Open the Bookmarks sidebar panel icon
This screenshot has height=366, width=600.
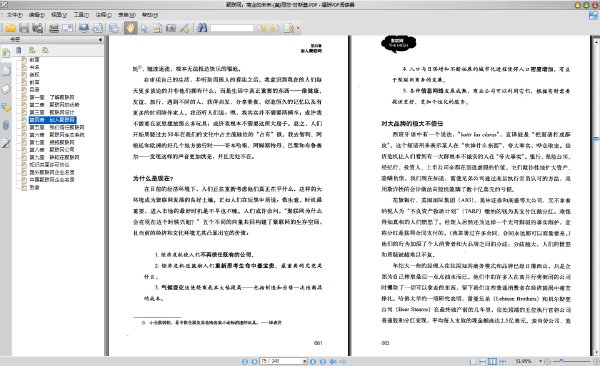6,53
